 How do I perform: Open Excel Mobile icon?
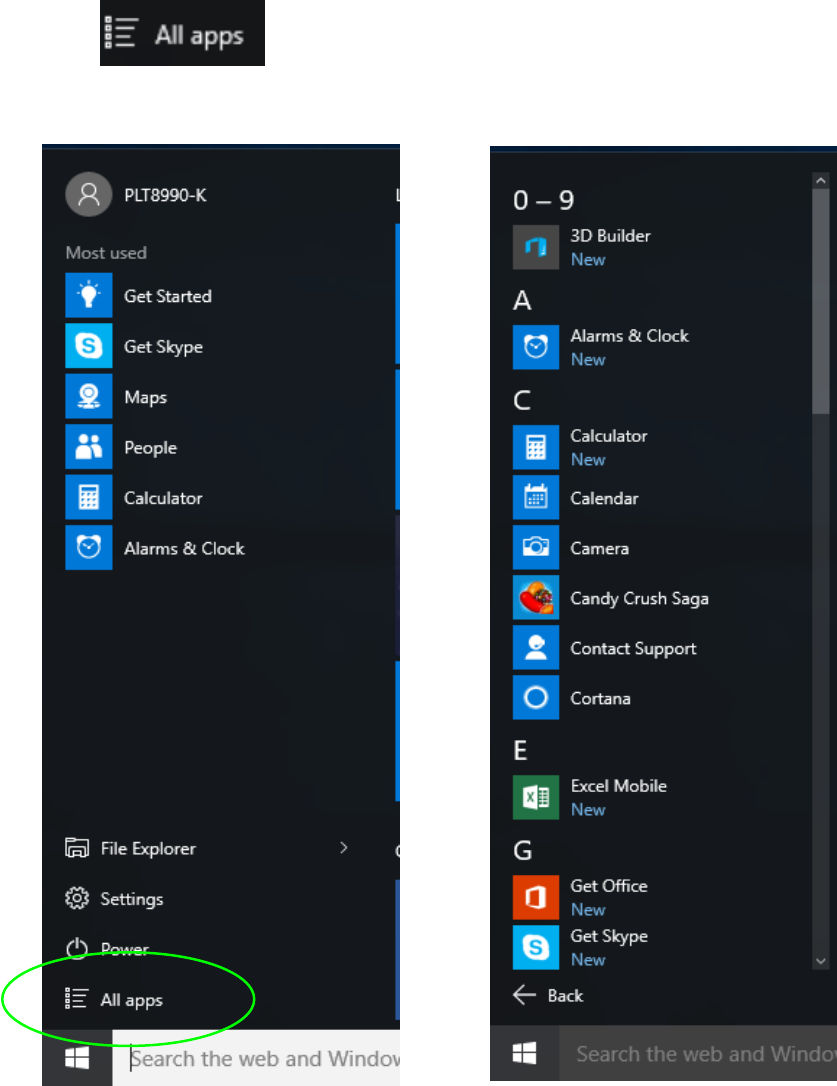536,797
